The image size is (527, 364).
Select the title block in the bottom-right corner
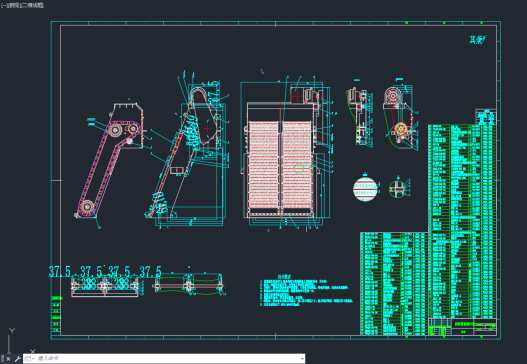(462, 326)
